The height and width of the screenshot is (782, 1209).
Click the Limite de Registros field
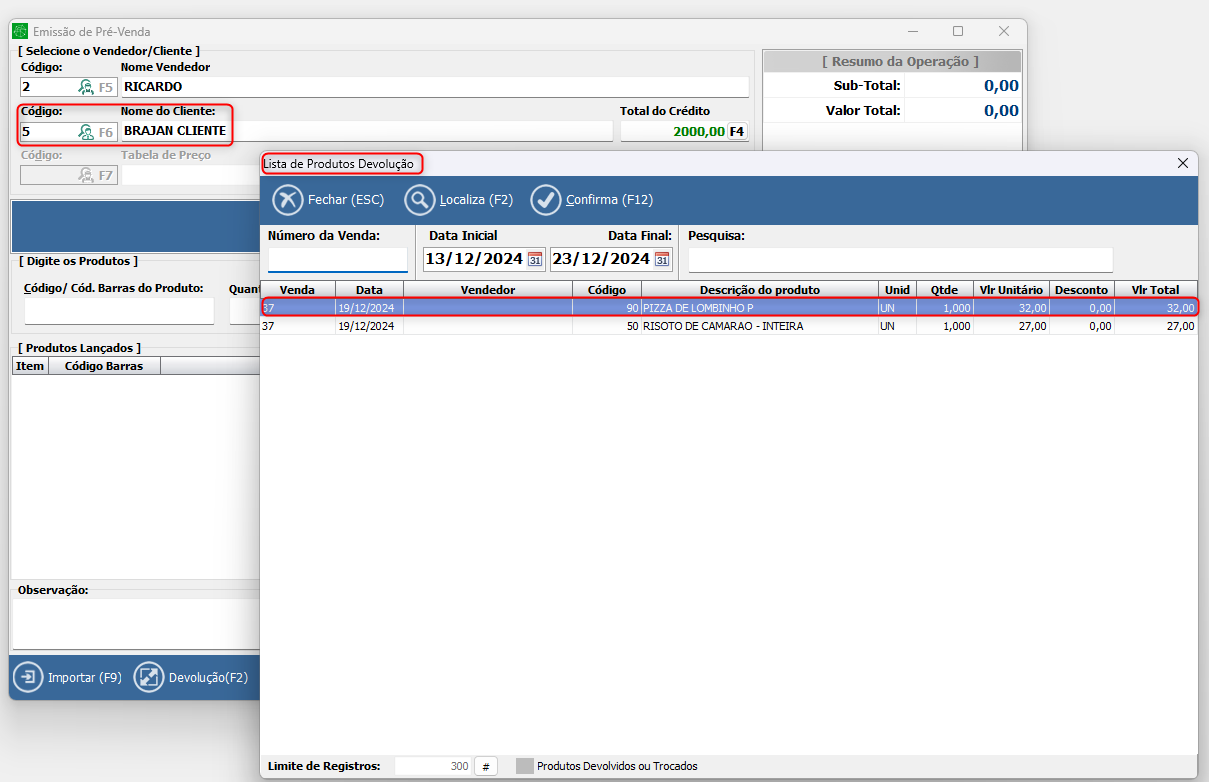coord(433,766)
